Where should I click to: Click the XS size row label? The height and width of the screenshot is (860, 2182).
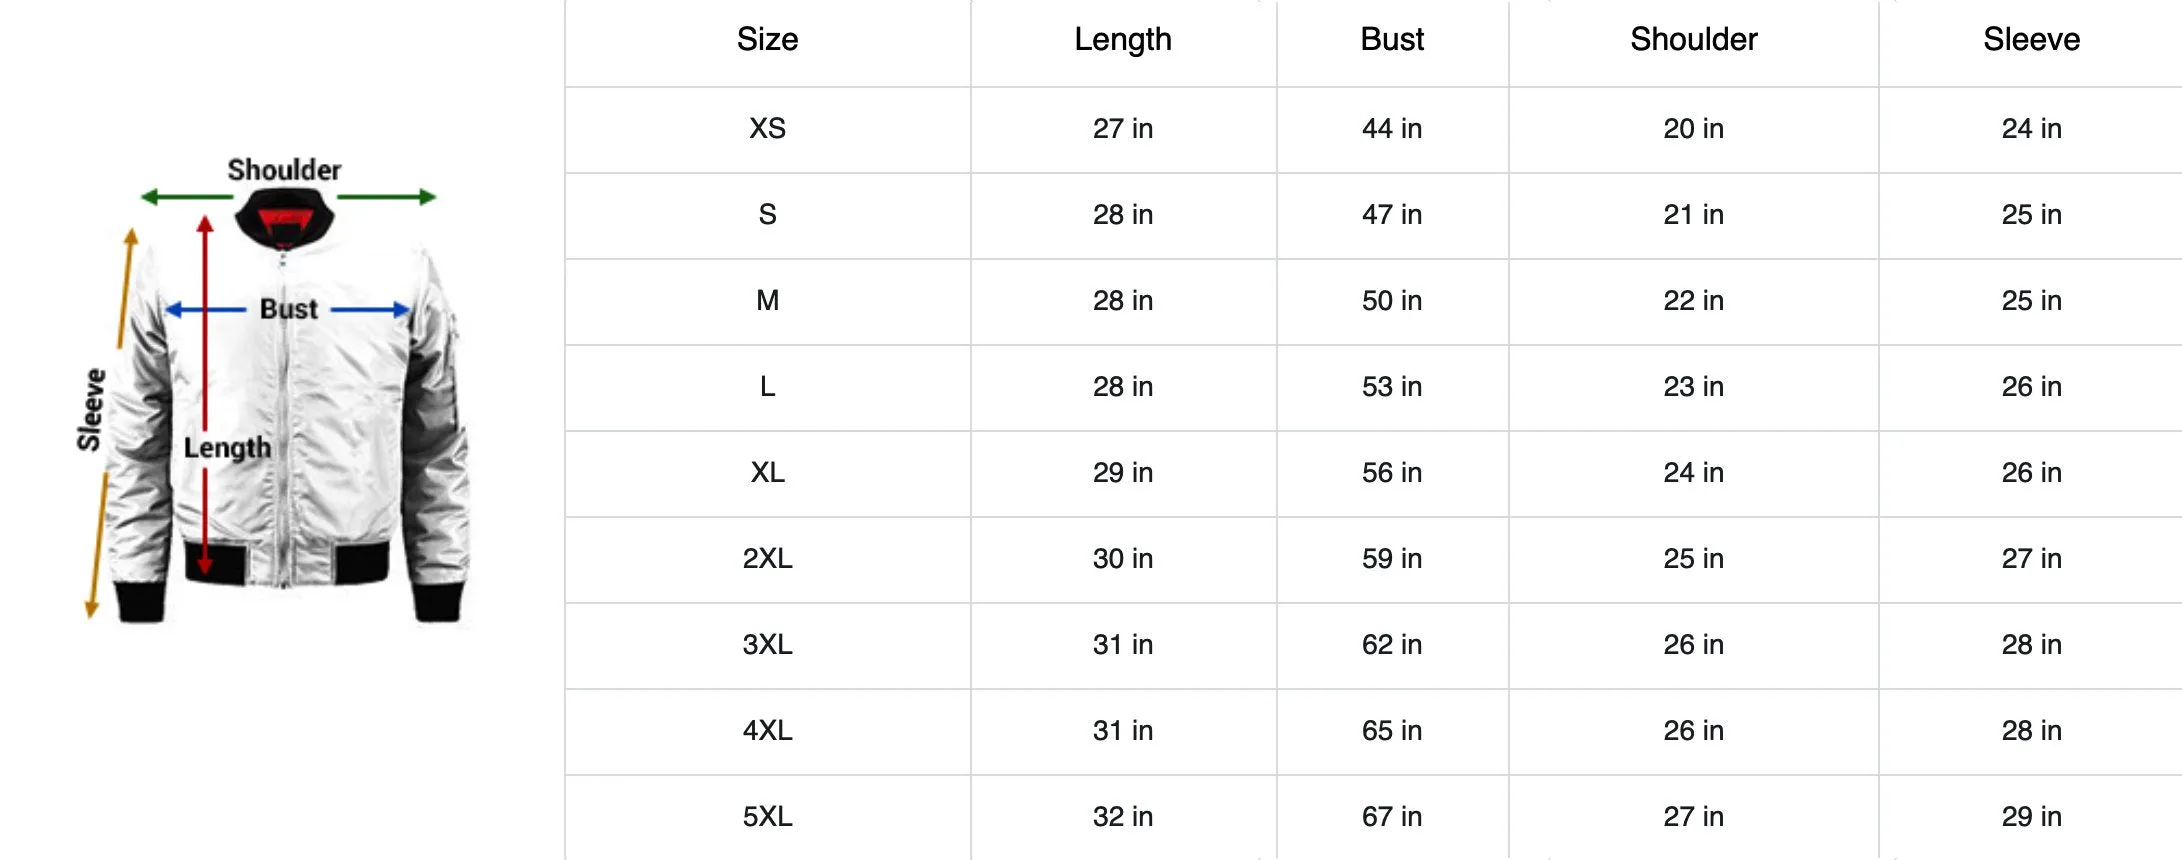[x=767, y=128]
